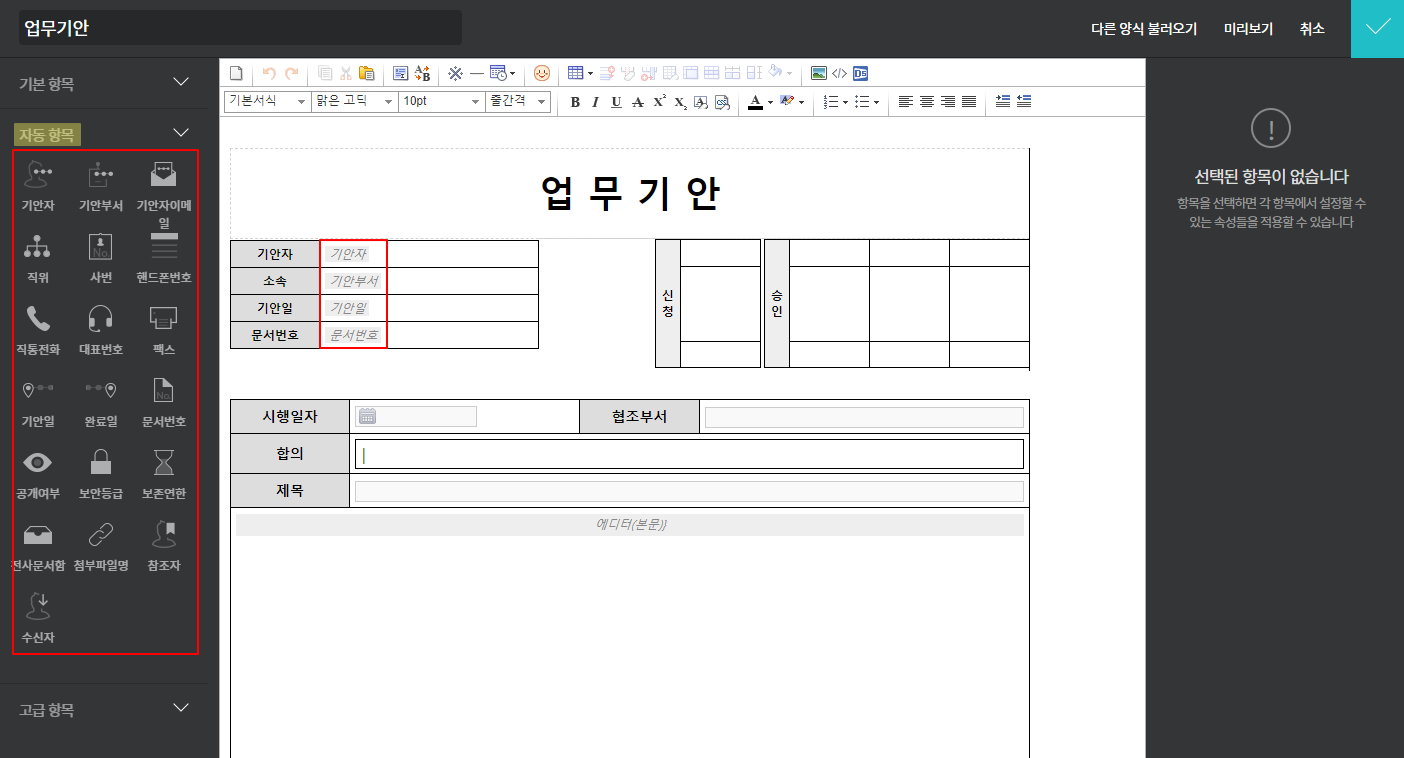Select the 문서번호 placeholder in form table

tap(354, 335)
